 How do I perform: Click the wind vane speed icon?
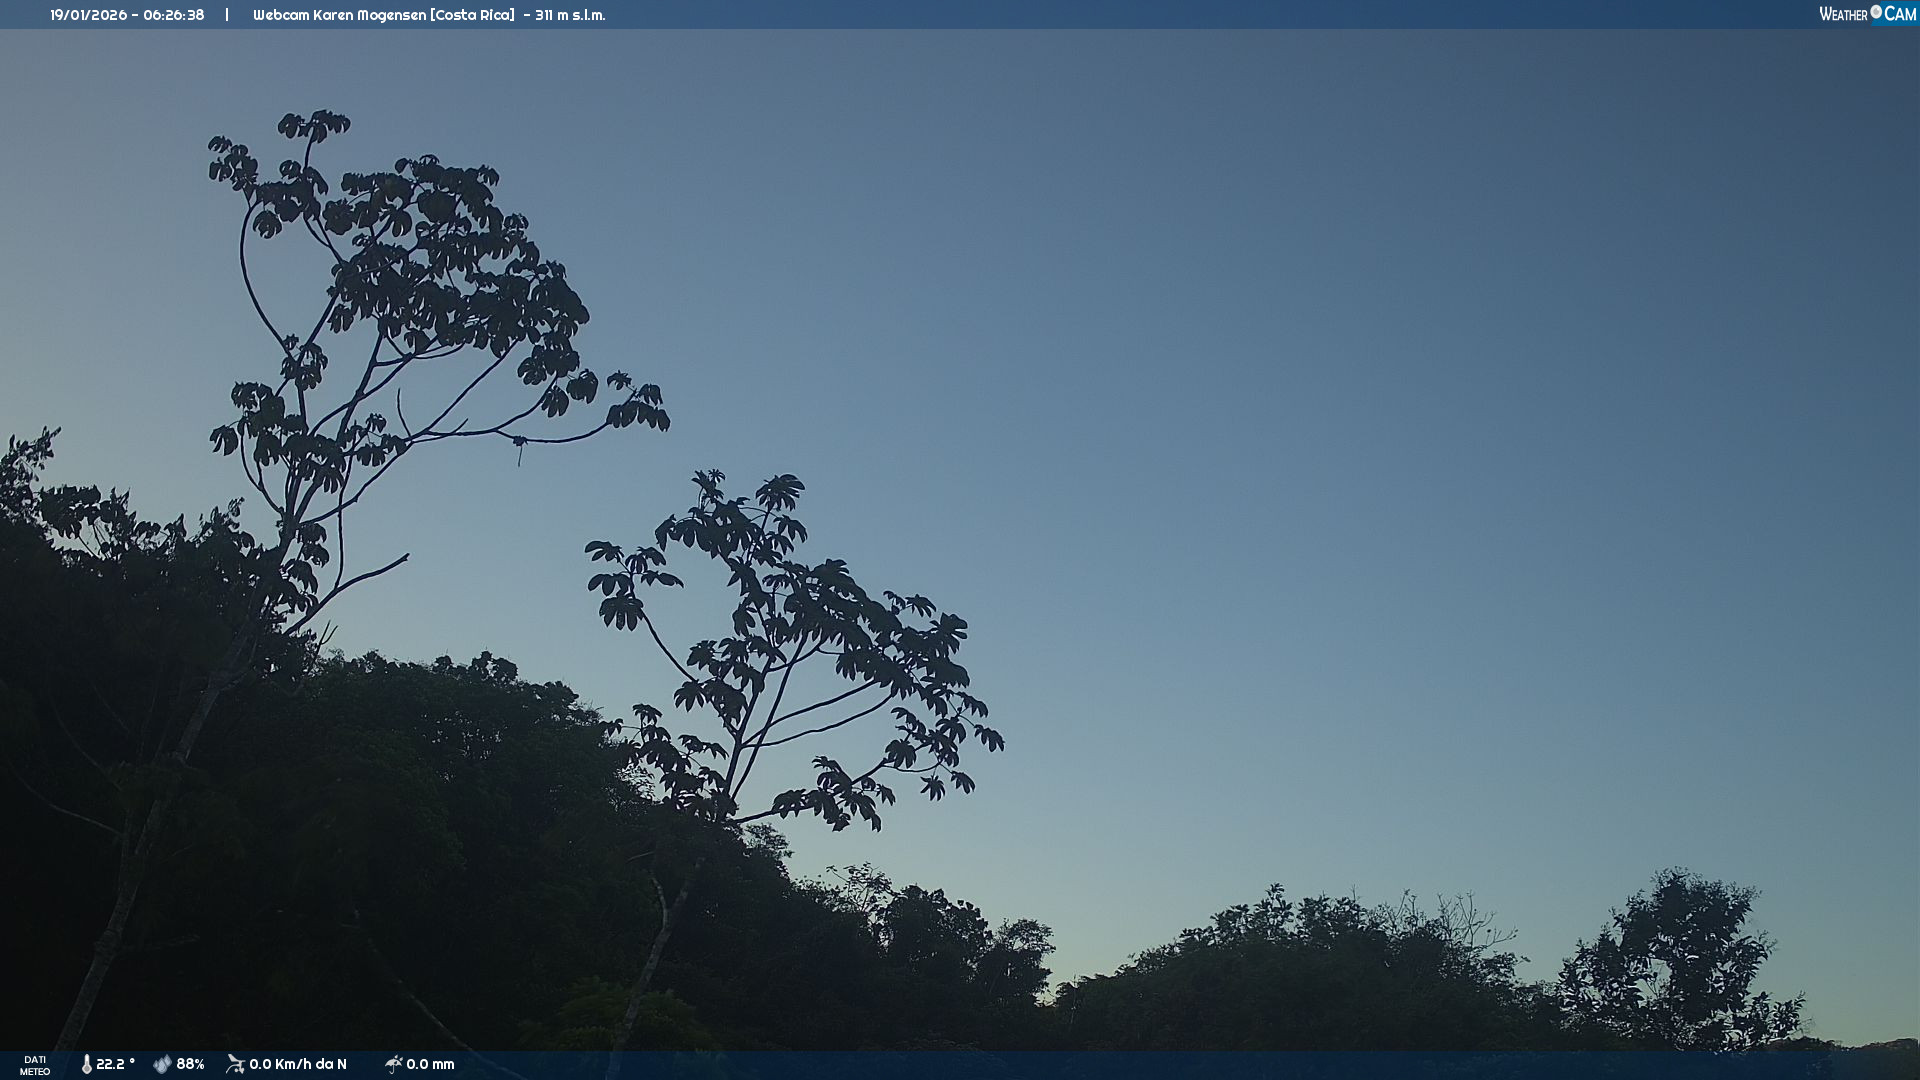235,1064
